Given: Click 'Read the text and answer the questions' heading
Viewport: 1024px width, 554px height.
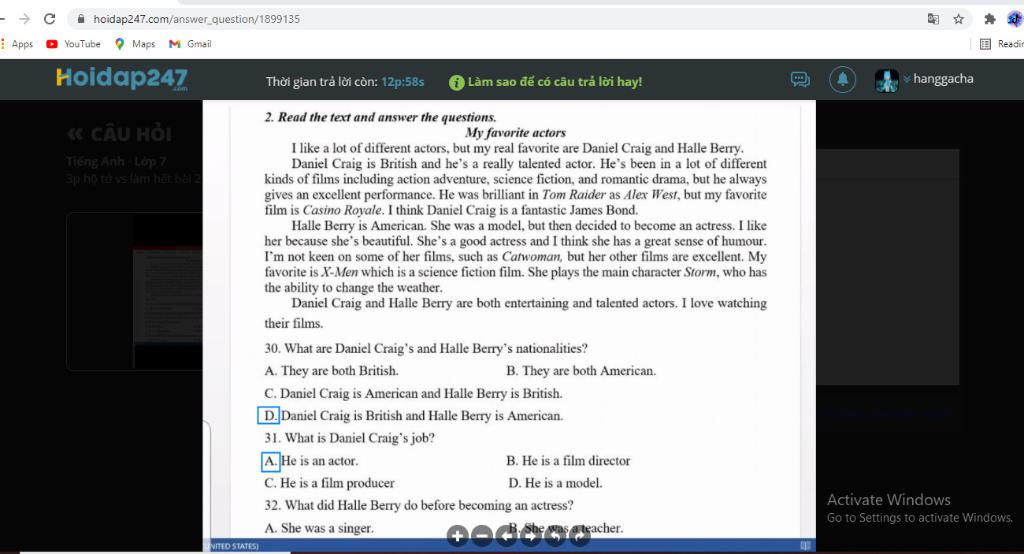Looking at the screenshot, I should [380, 117].
